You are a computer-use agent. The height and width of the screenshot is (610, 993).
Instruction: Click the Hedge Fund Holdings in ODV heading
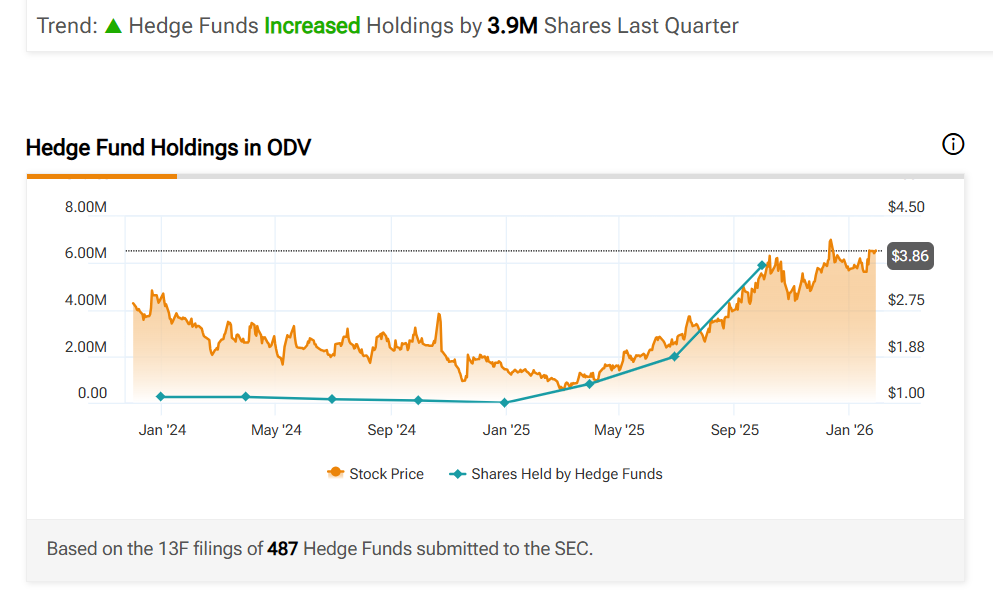click(x=168, y=148)
